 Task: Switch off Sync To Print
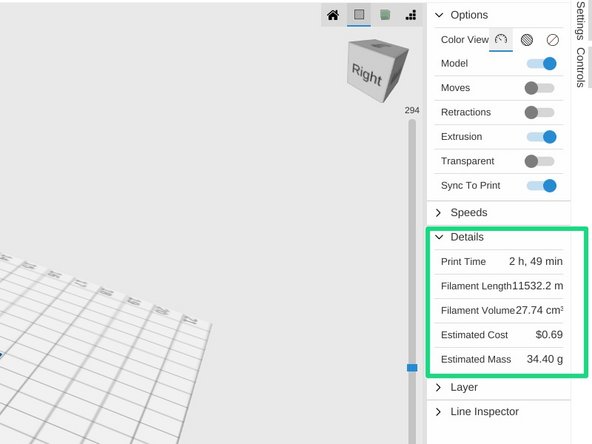[x=541, y=185]
